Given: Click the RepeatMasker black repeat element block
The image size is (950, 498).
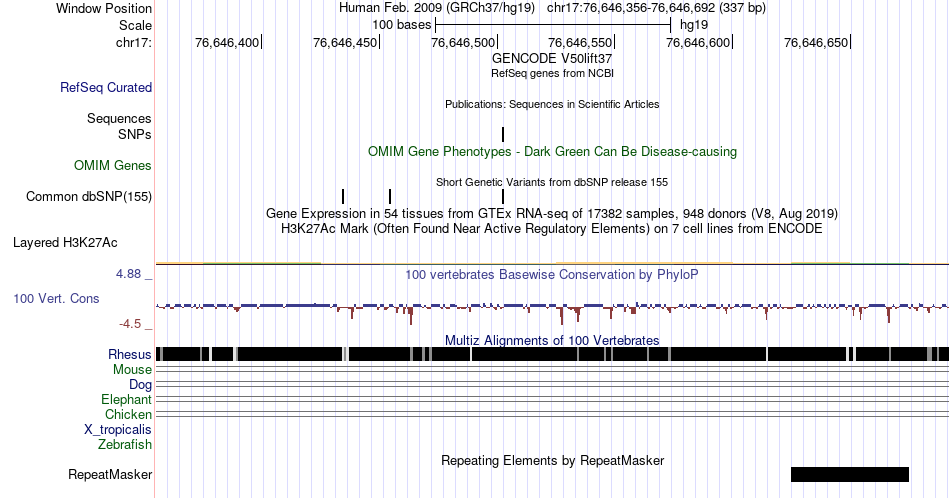Looking at the screenshot, I should (x=850, y=474).
